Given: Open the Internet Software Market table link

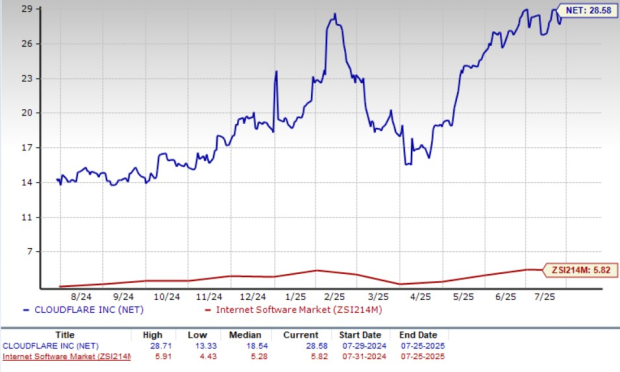Looking at the screenshot, I should click(66, 357).
